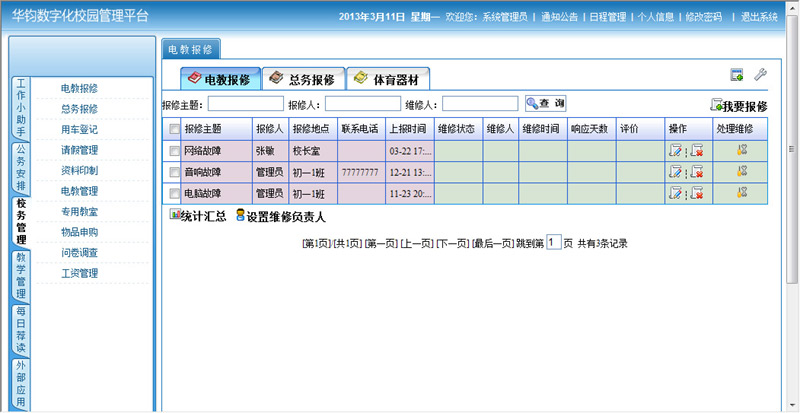Click the delete icon for 网络故障 row

coord(696,150)
